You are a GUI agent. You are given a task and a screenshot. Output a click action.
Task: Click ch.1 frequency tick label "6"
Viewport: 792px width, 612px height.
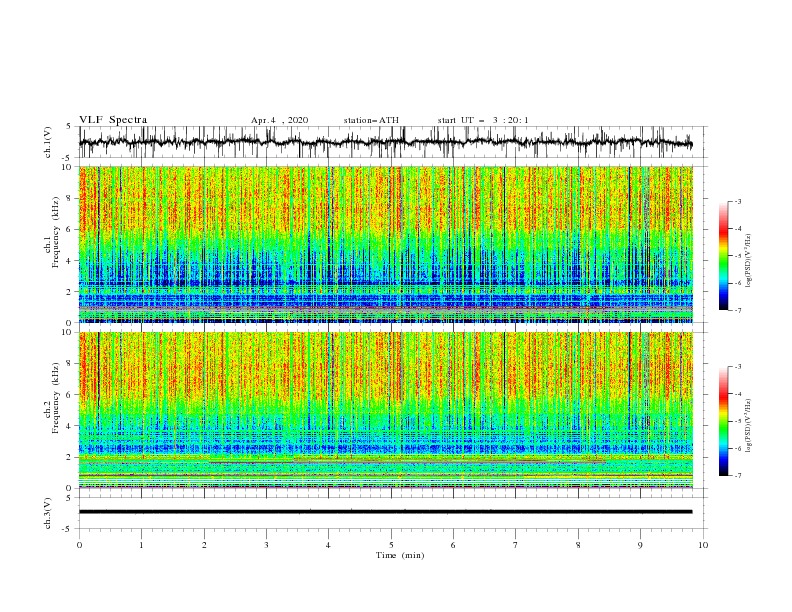tap(71, 229)
